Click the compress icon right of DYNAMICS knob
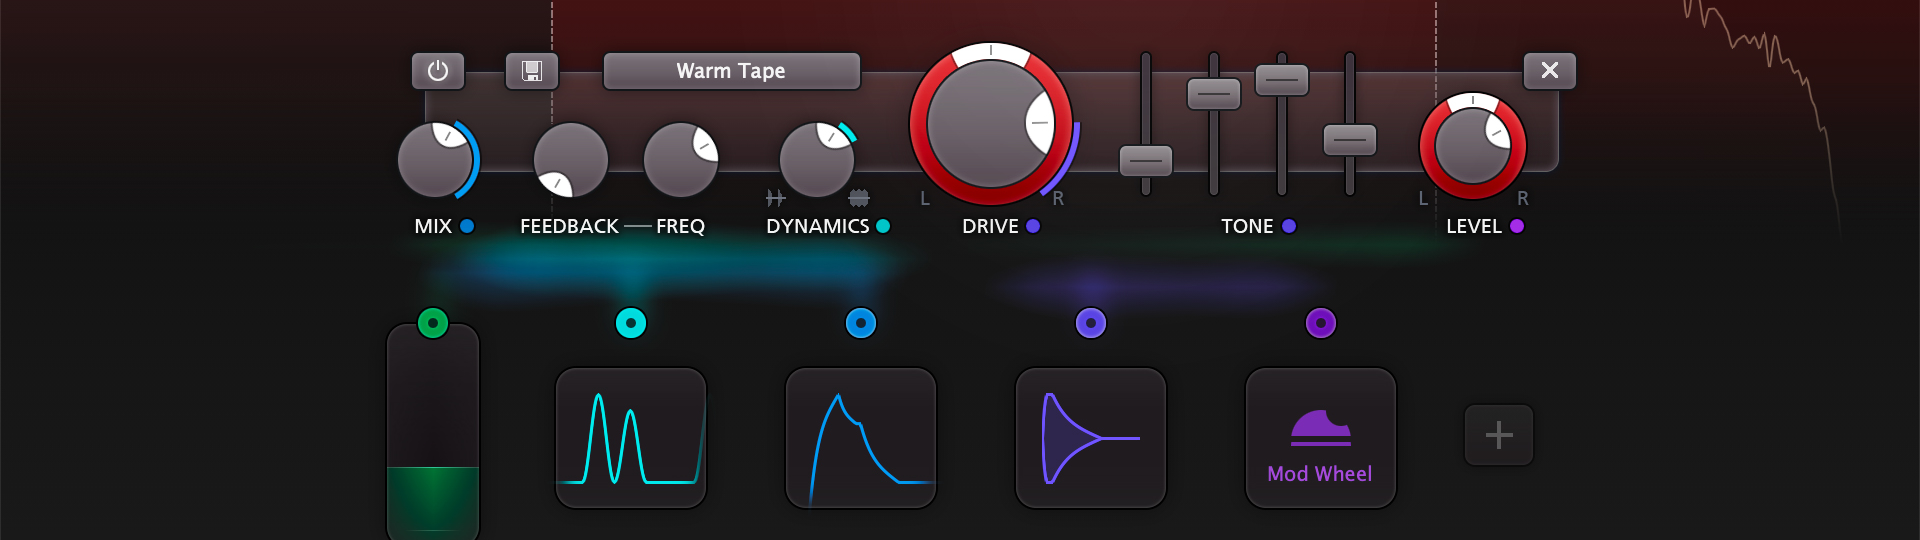Screen dimensions: 1920x540 [x=859, y=198]
